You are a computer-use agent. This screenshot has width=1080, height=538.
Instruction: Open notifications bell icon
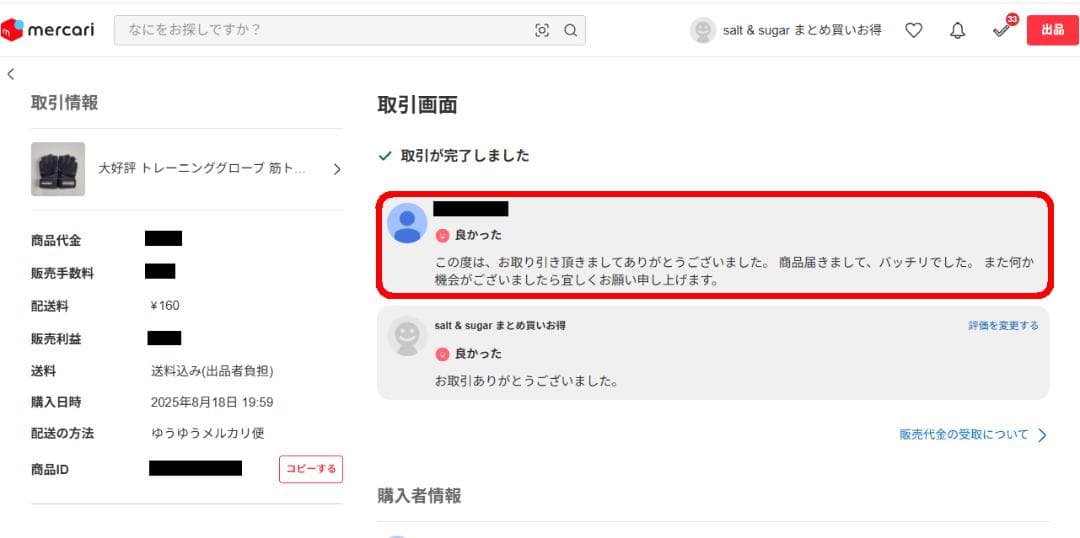coord(957,30)
